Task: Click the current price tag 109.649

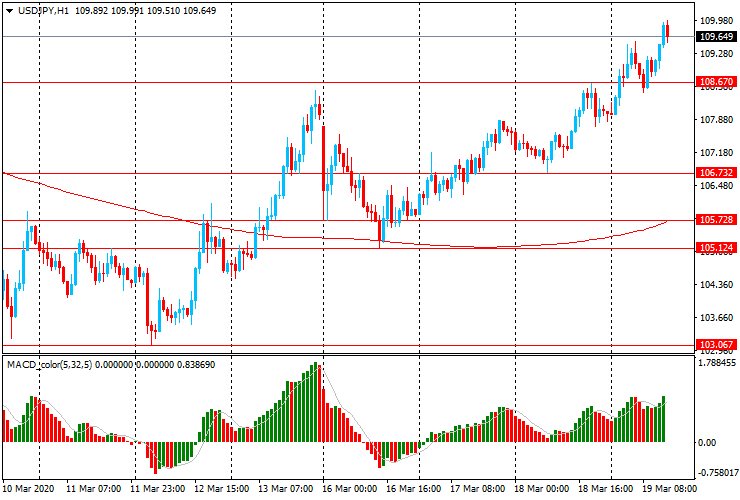Action: tap(716, 36)
